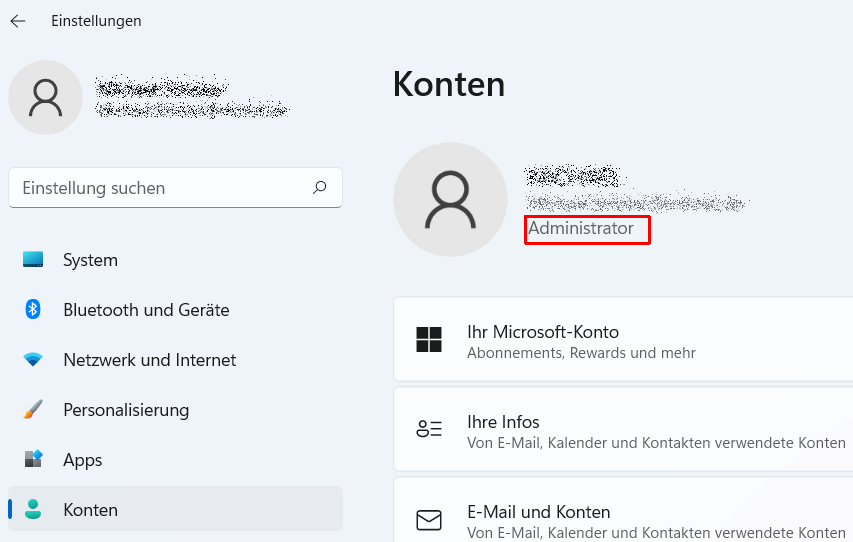
Task: Click the Wi-Fi icon for Netzwerk
Action: [x=33, y=360]
